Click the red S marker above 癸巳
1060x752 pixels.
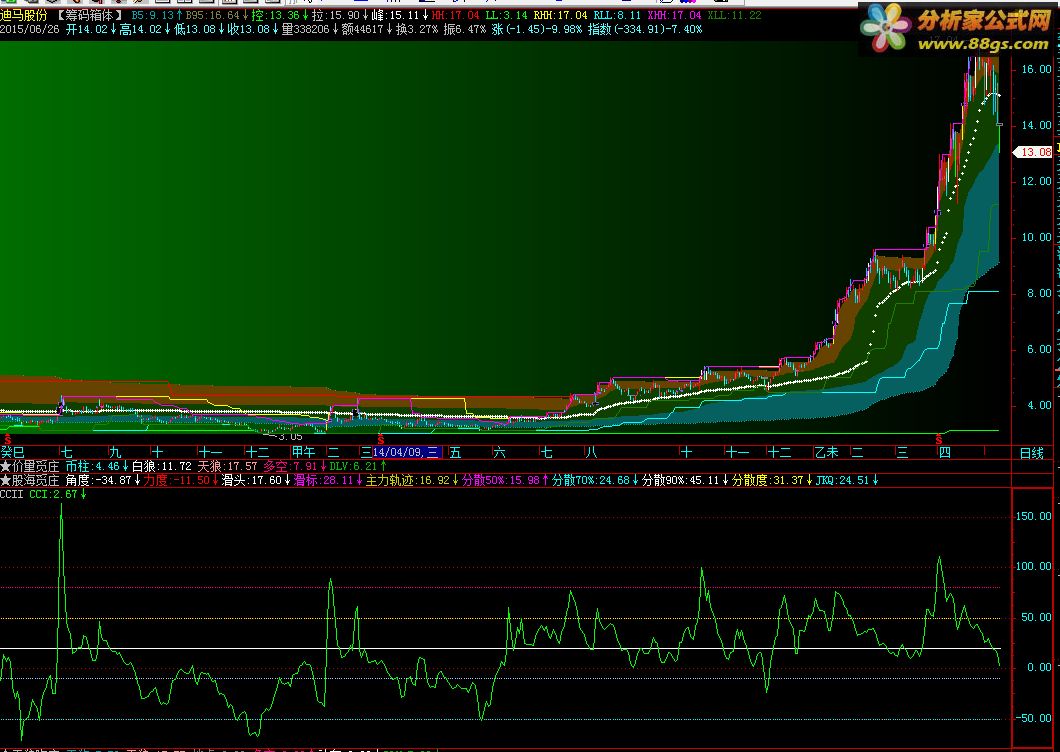tap(8, 440)
